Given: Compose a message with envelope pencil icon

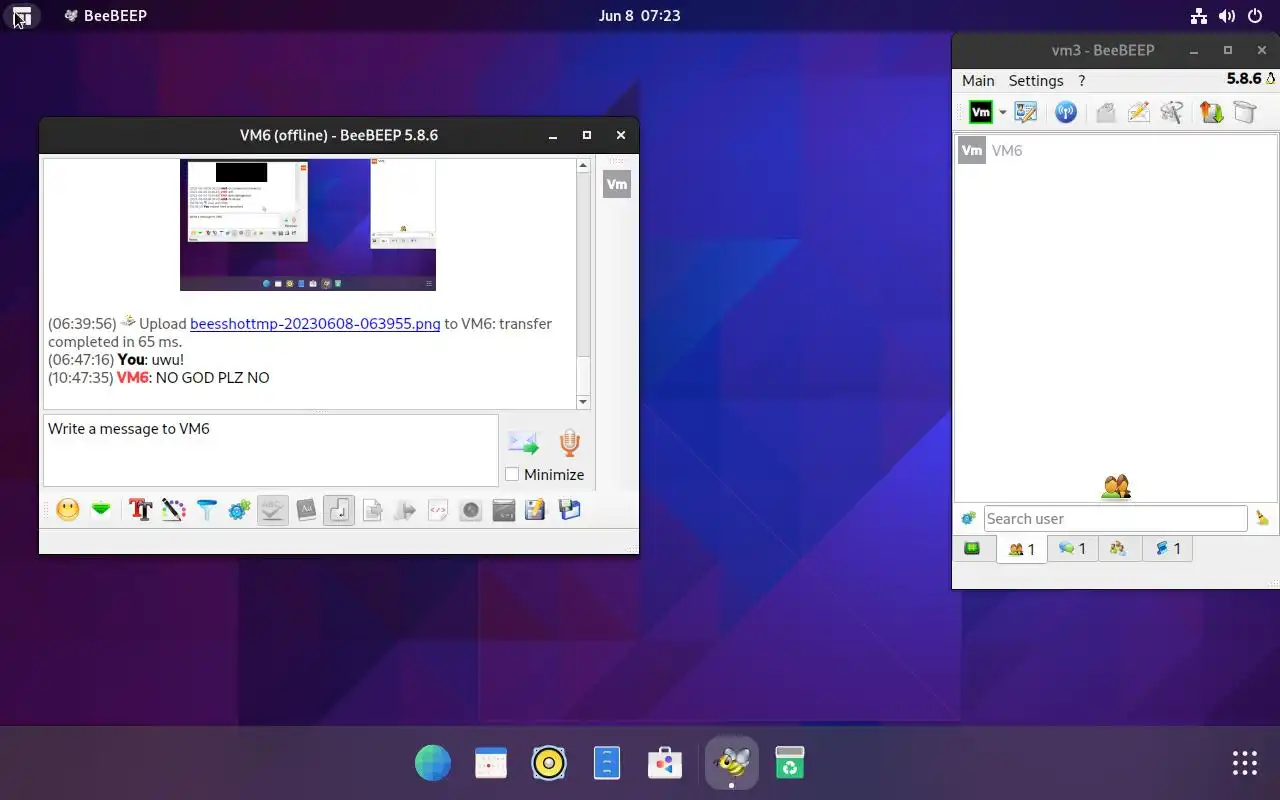Looking at the screenshot, I should [1139, 112].
